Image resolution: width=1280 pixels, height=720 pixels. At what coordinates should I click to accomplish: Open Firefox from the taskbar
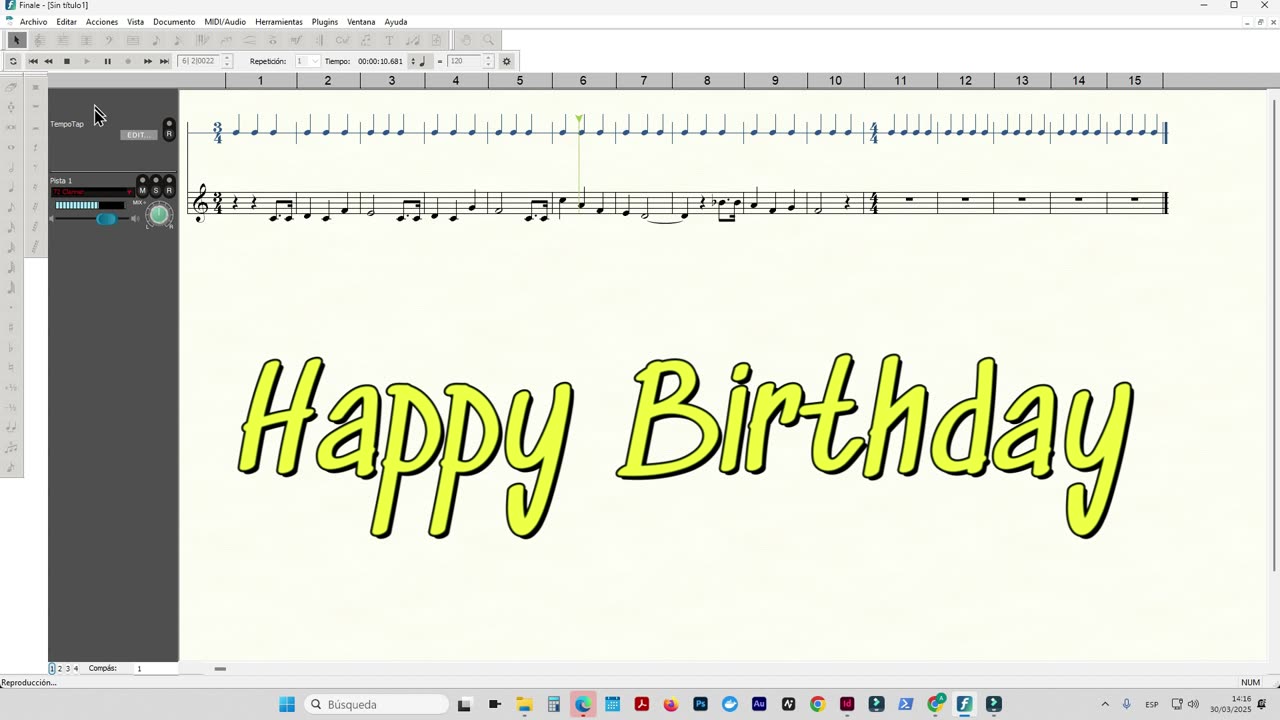(x=671, y=704)
